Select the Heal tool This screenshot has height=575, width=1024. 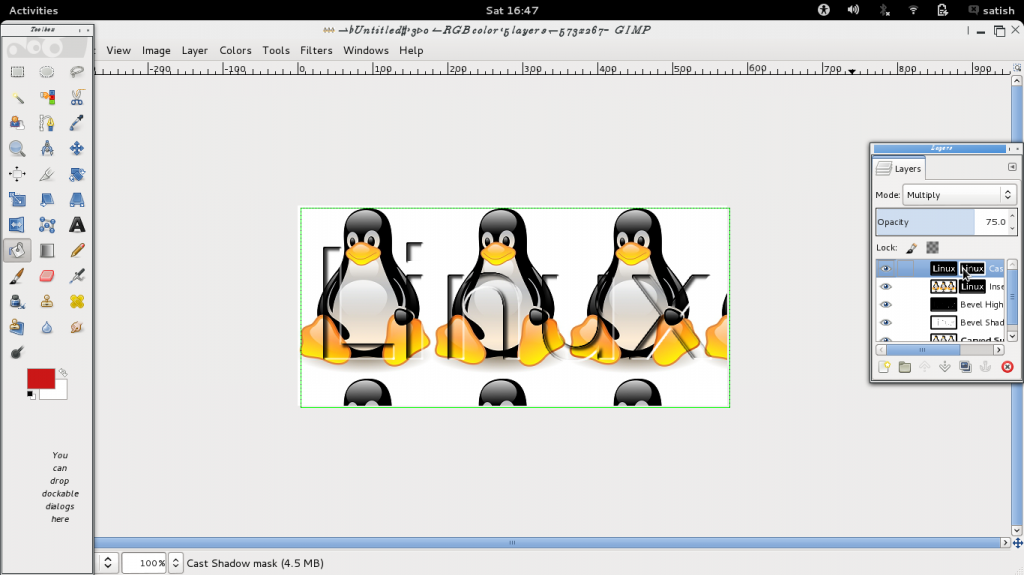tap(76, 301)
